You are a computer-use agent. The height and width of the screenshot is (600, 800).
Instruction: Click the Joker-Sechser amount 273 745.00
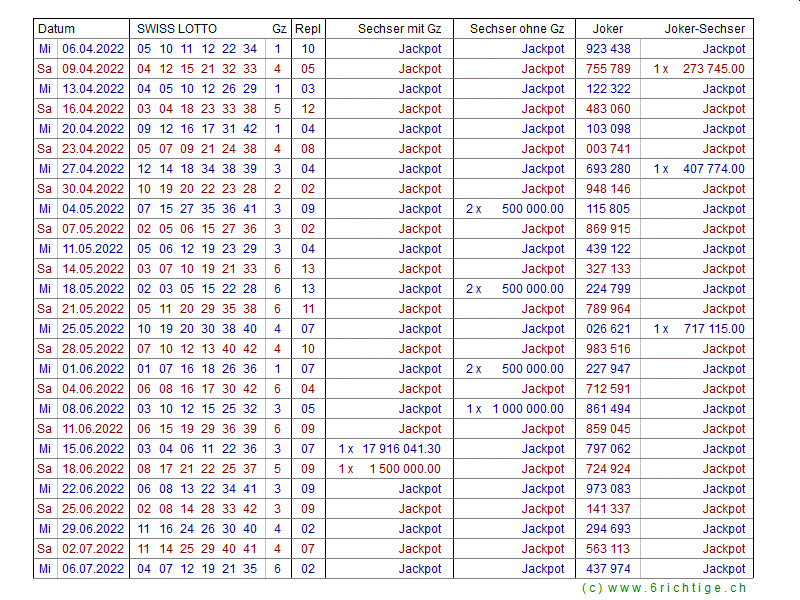(x=713, y=69)
